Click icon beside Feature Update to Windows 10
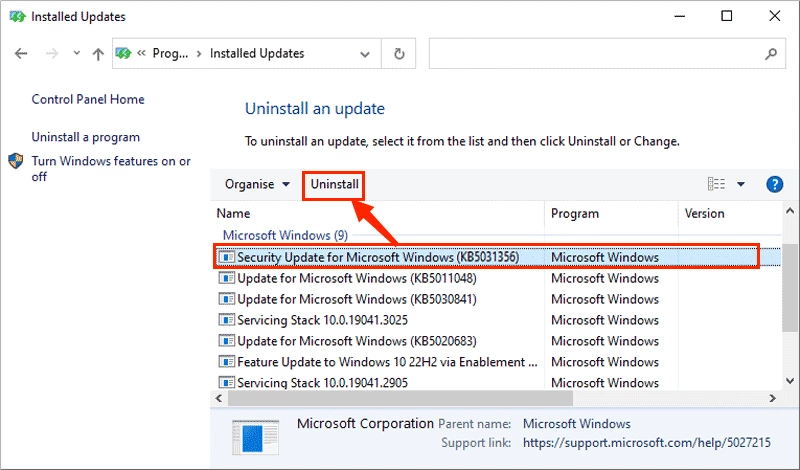The width and height of the screenshot is (800, 470). tap(226, 361)
